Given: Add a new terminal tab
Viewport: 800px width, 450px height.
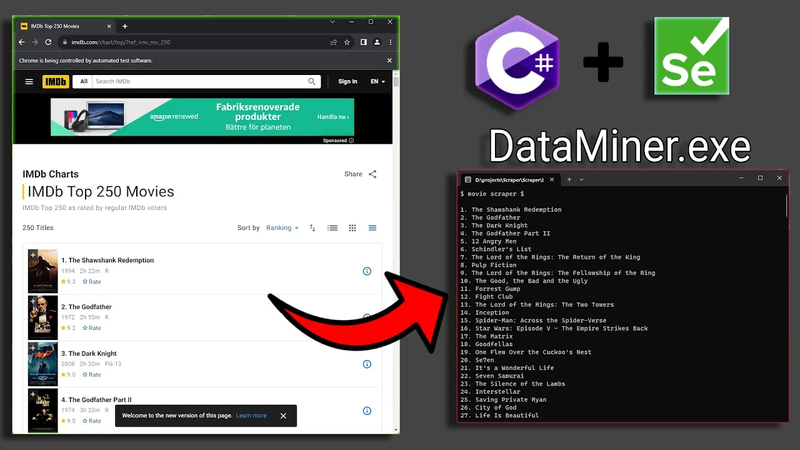Looking at the screenshot, I should pos(569,180).
